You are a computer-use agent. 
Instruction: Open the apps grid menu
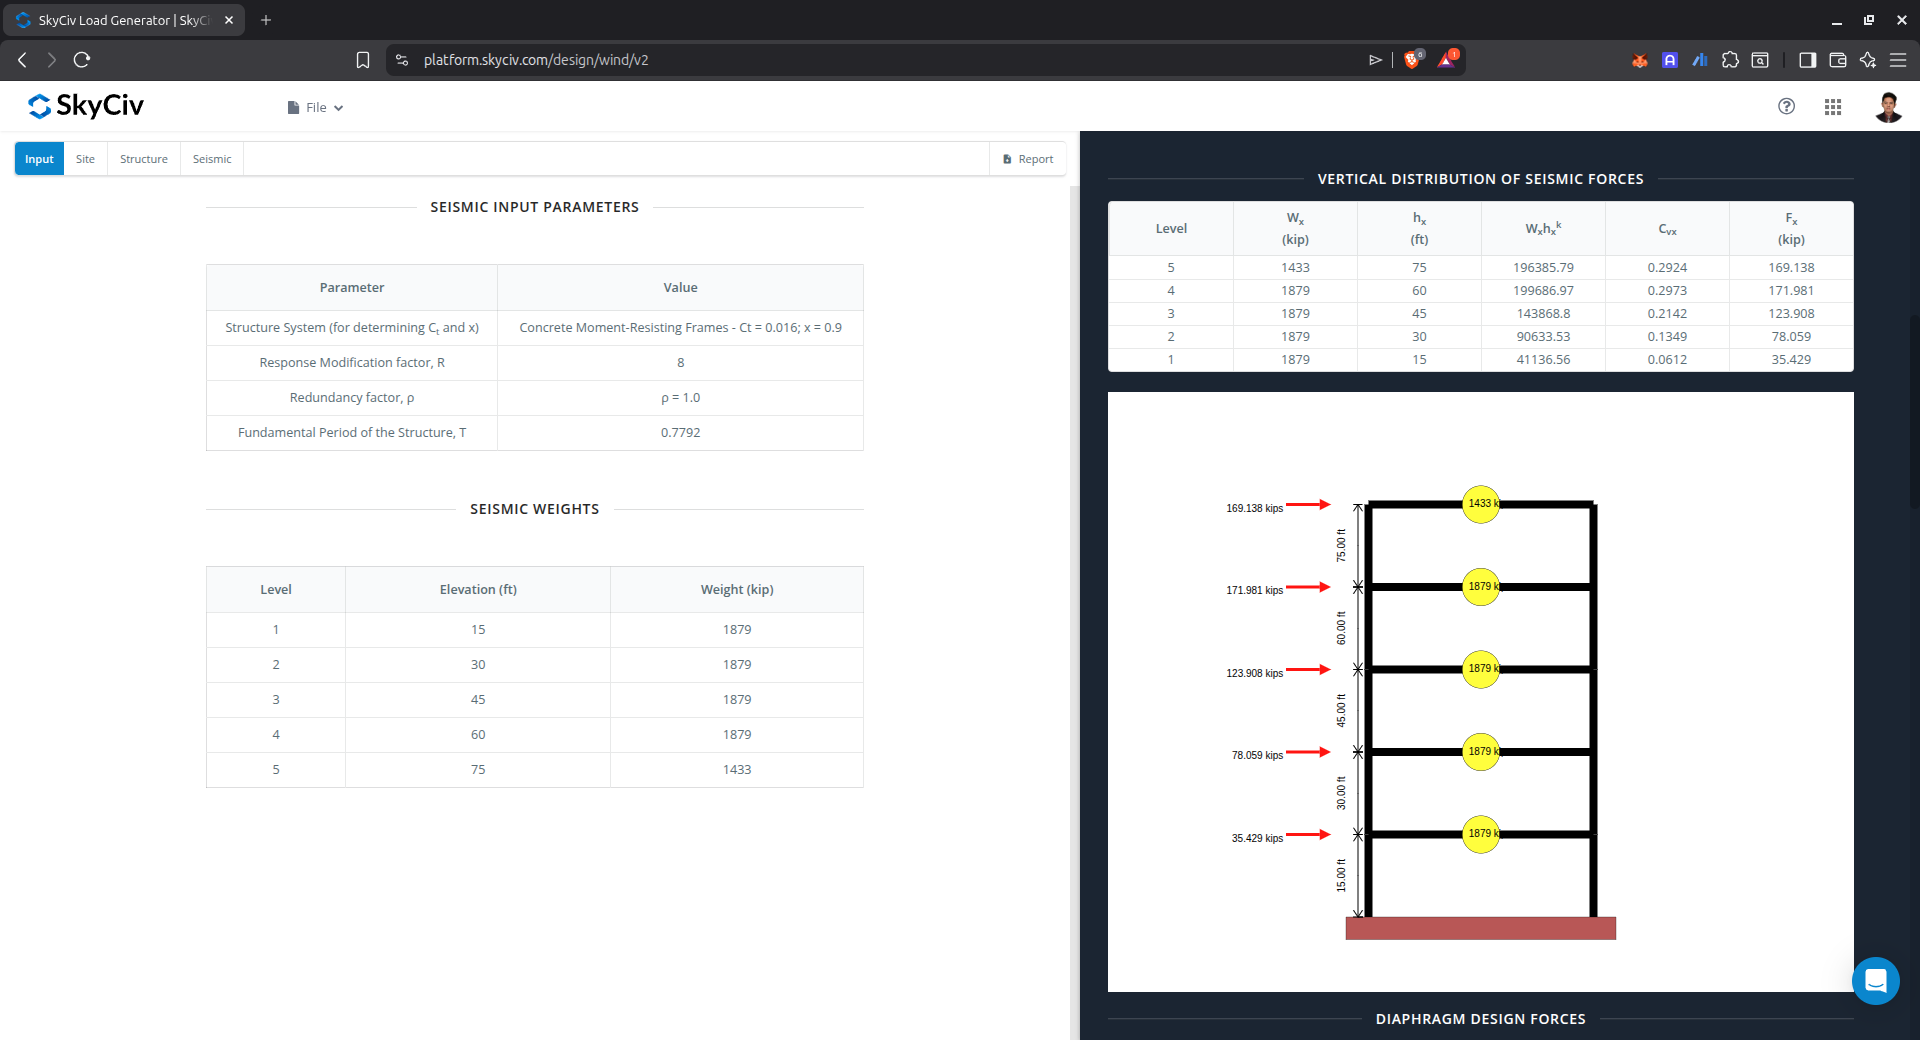[x=1832, y=107]
